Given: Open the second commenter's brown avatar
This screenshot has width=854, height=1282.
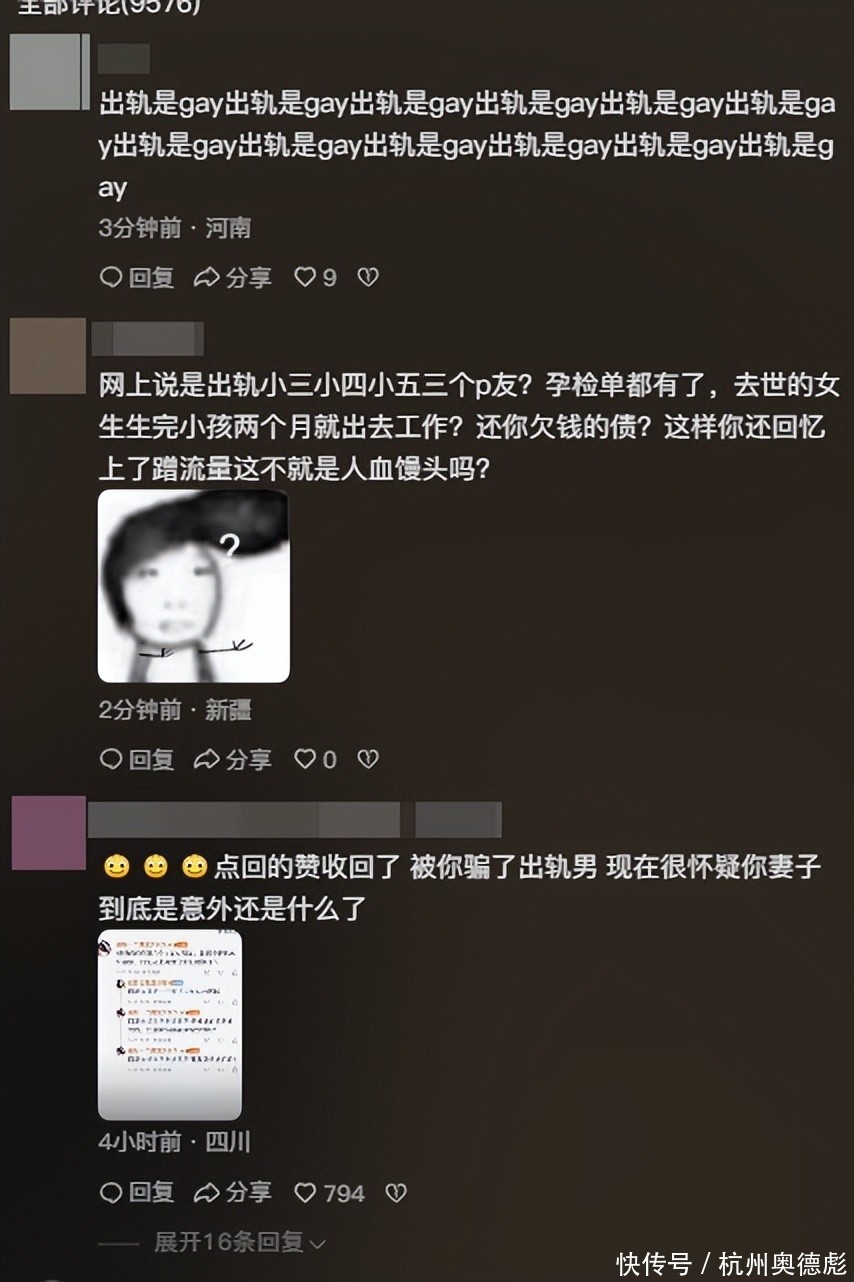Looking at the screenshot, I should [48, 356].
